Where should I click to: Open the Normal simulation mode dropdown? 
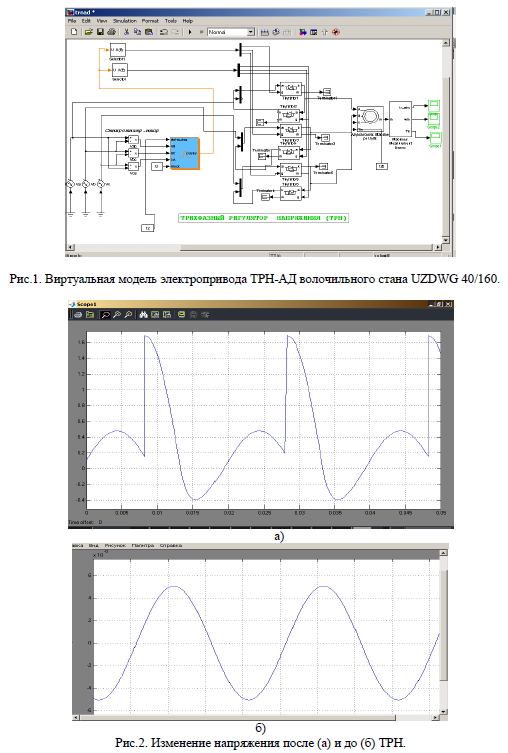tap(231, 32)
